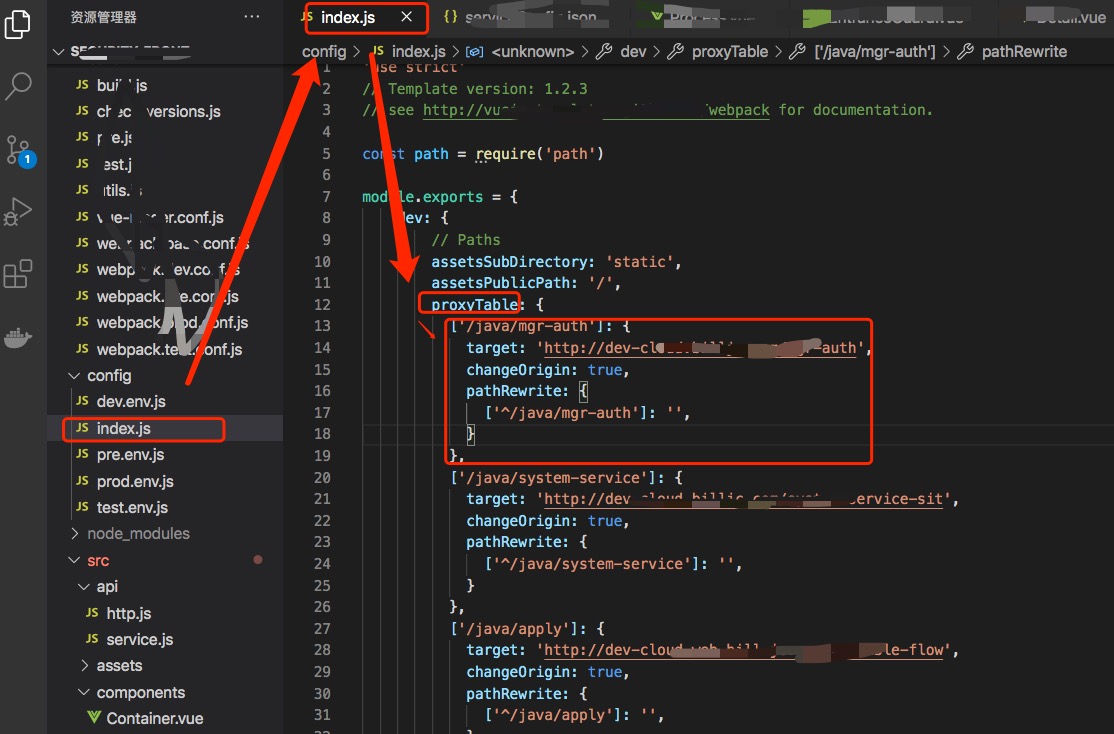Image resolution: width=1114 pixels, height=734 pixels.
Task: Click pathRewrite in the breadcrumb bar
Action: coord(1023,51)
